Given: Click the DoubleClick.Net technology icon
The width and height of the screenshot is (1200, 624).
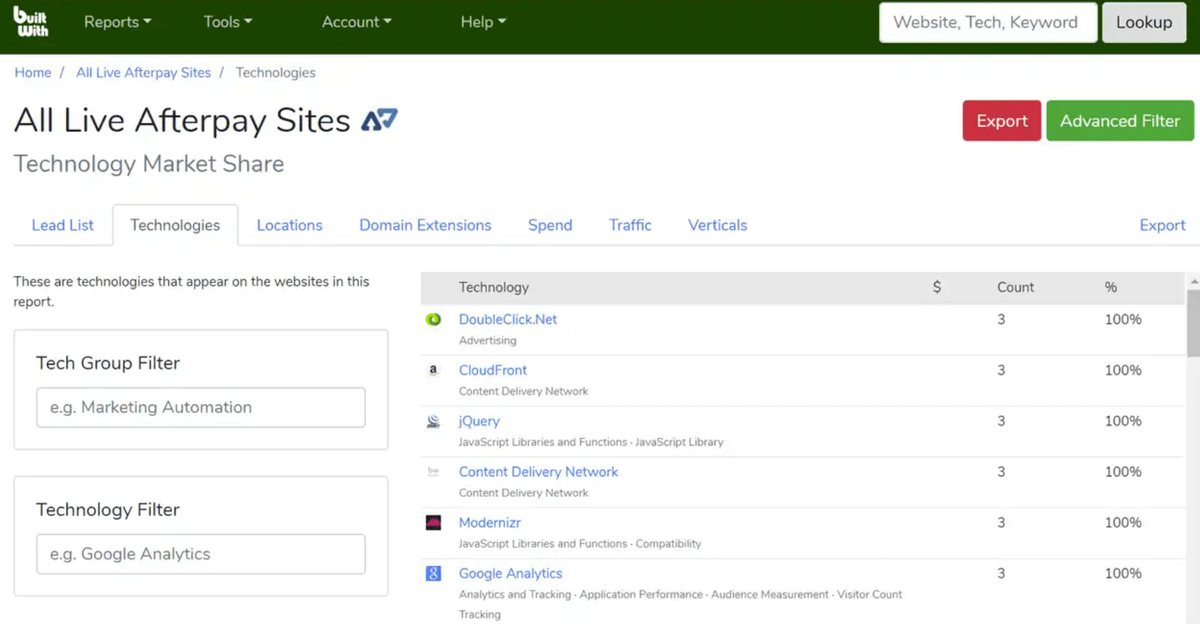Looking at the screenshot, I should [x=433, y=320].
